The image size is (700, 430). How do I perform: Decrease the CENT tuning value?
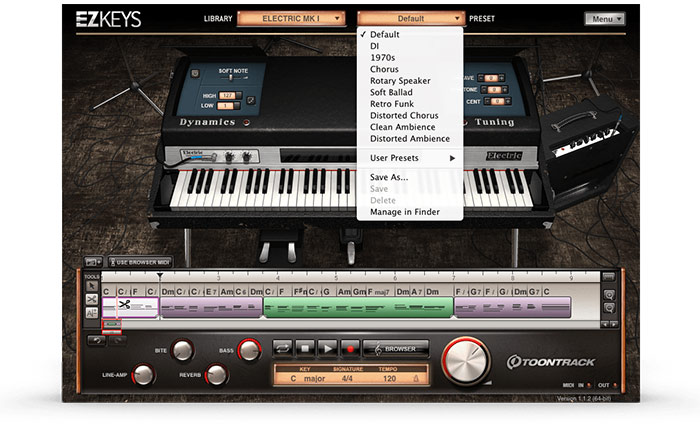pyautogui.click(x=487, y=102)
